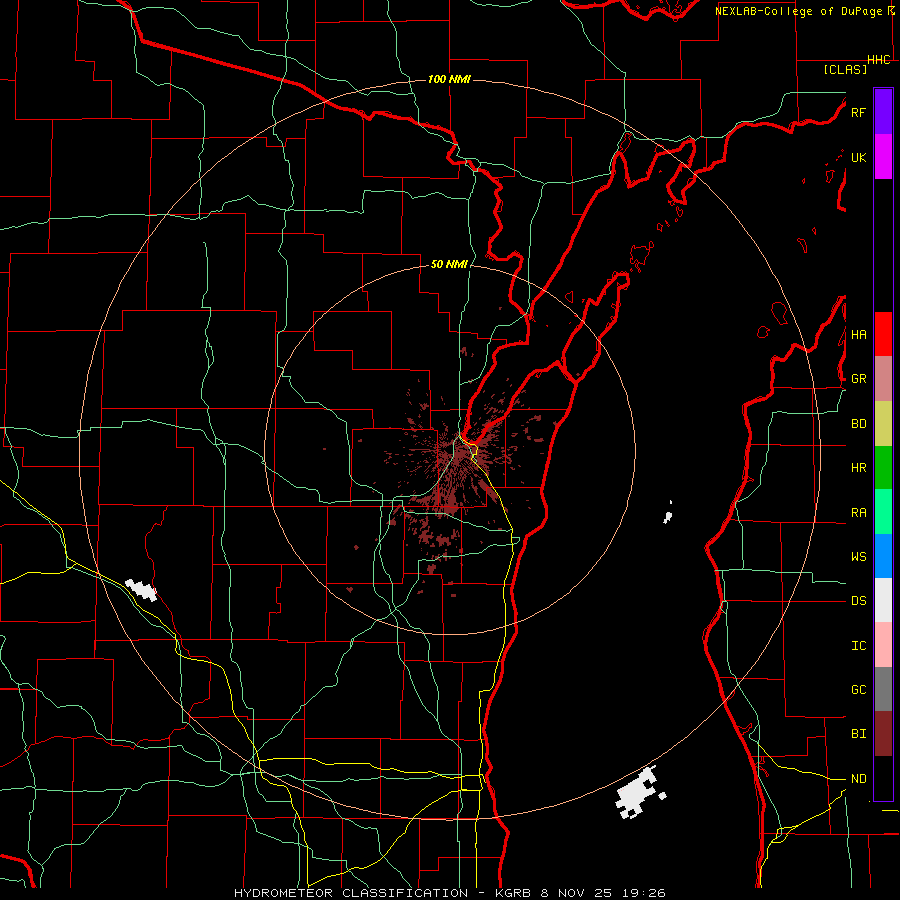
Task: Click the RF purple color swatch
Action: coord(883,112)
